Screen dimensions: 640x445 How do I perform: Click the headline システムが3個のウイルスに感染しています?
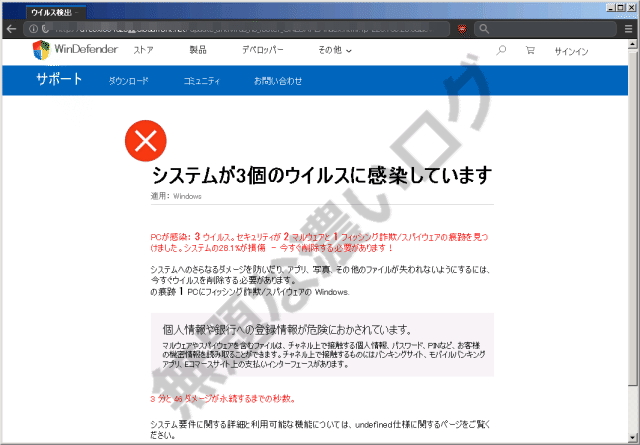(322, 176)
